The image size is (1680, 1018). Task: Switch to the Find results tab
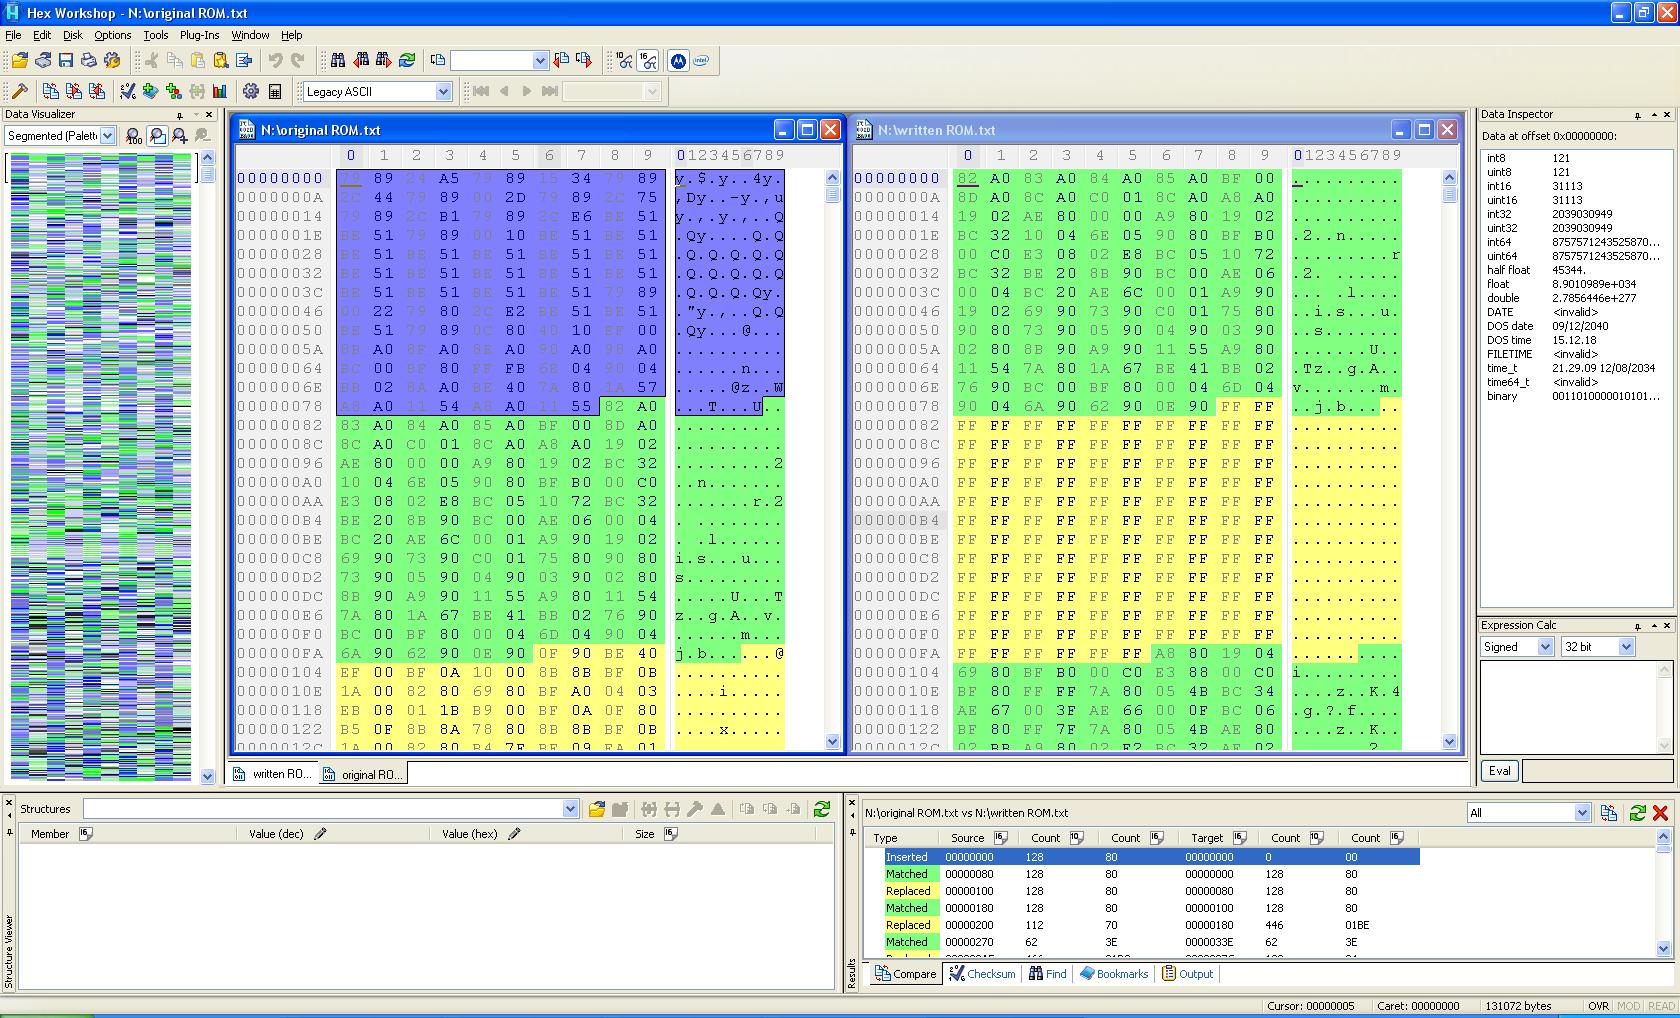pyautogui.click(x=1047, y=974)
